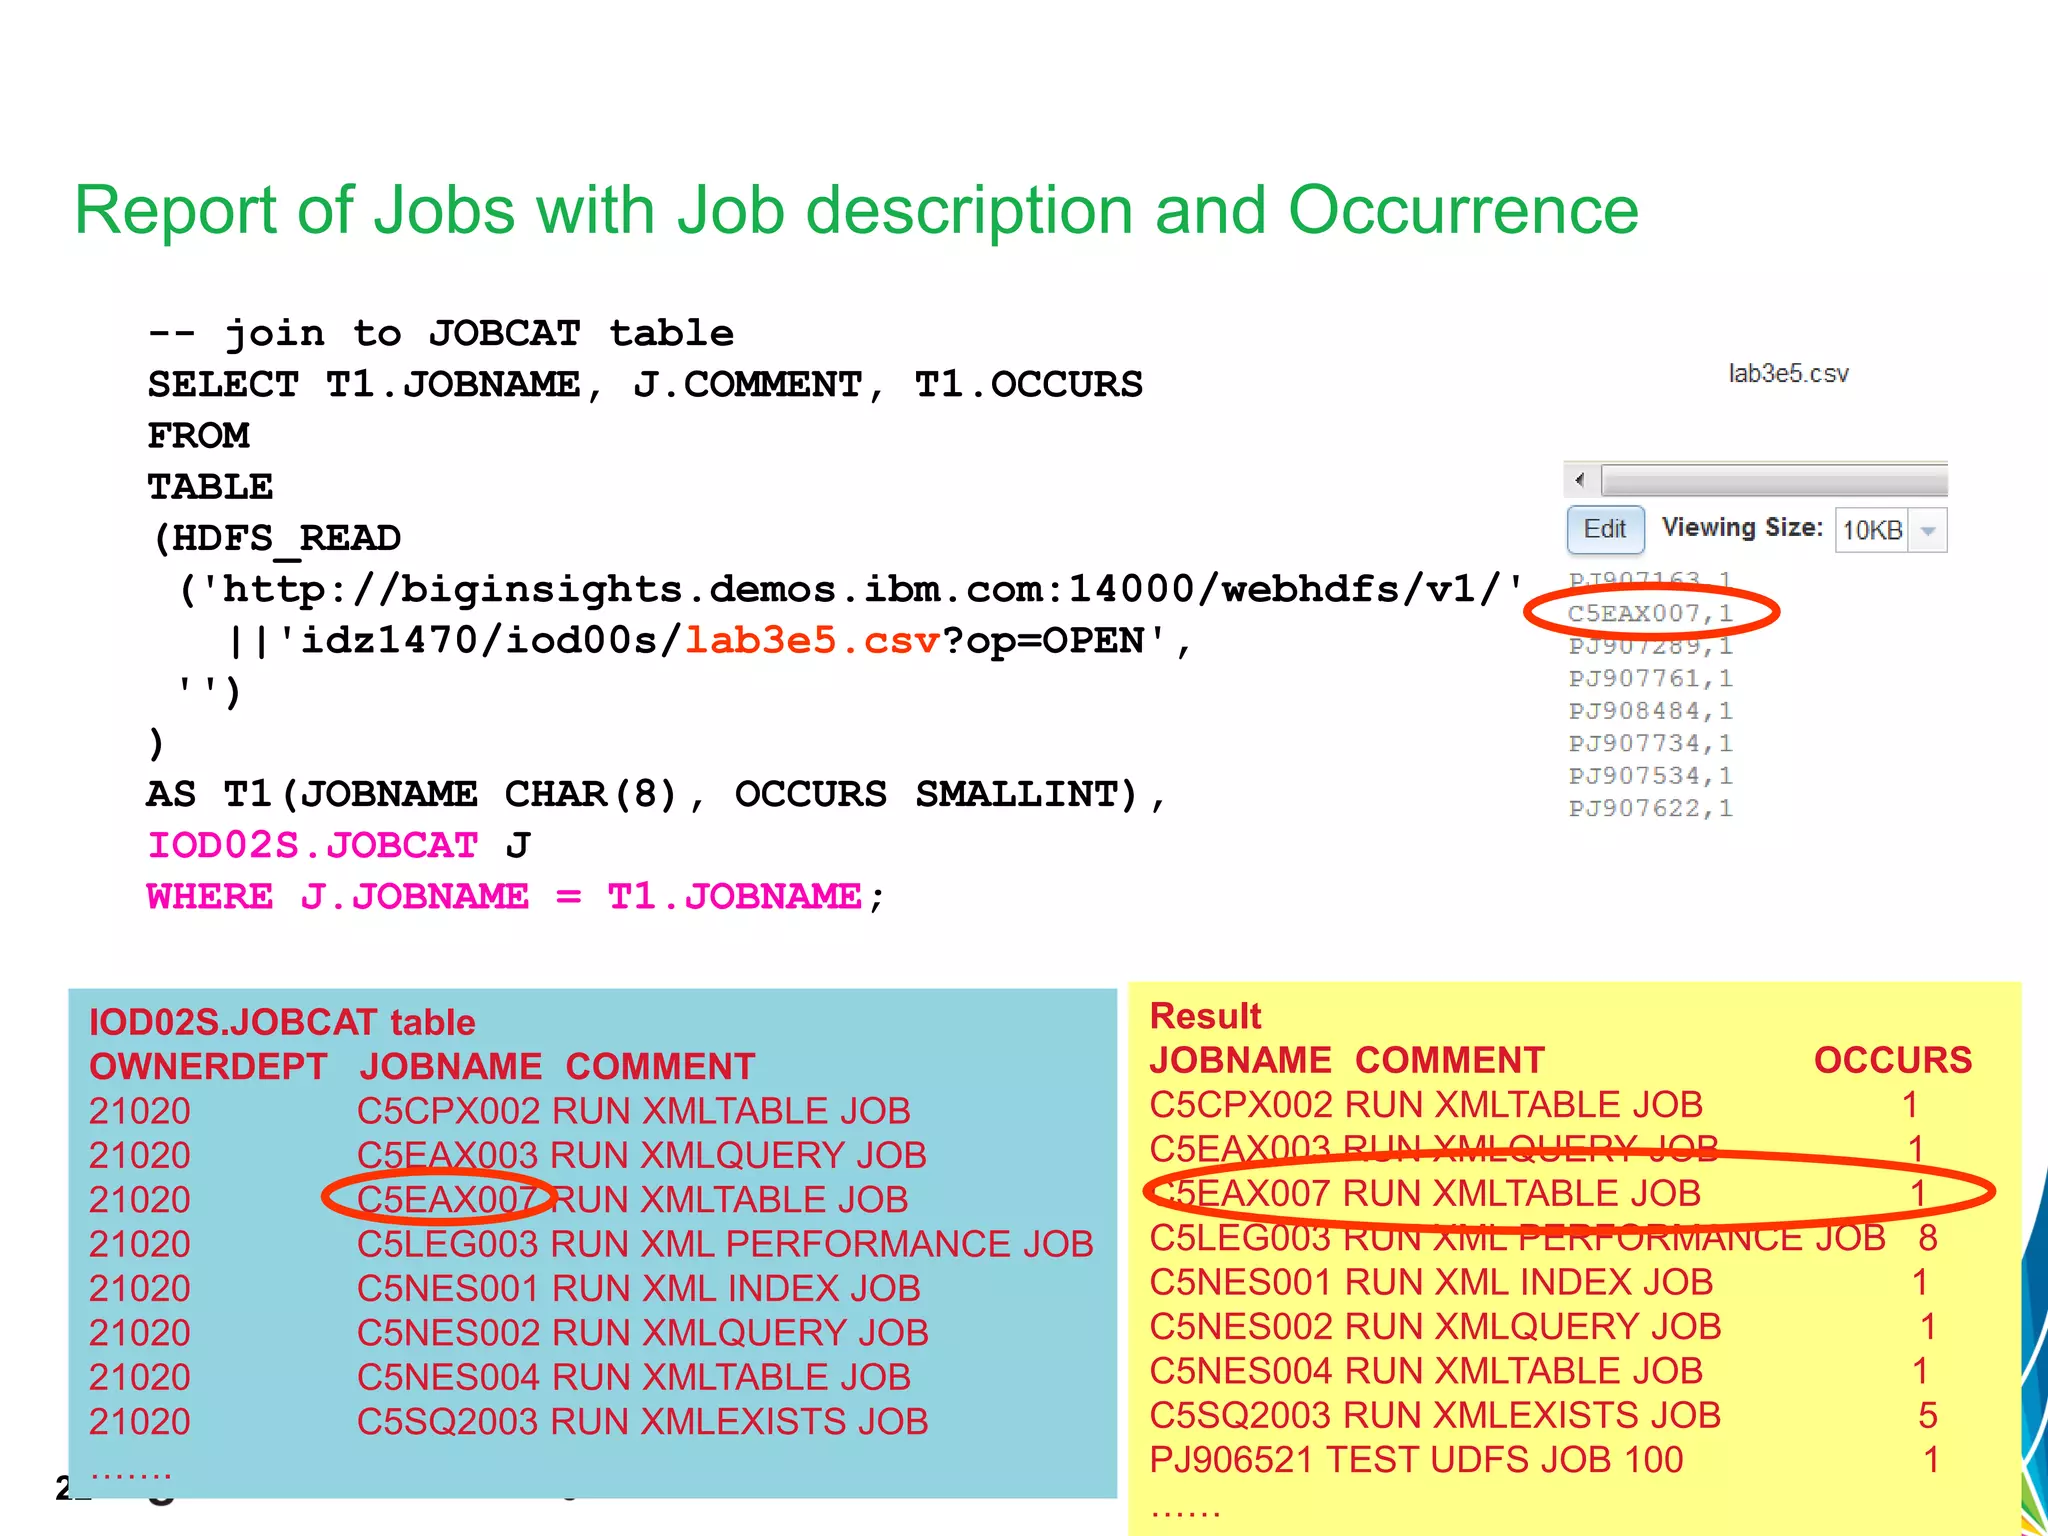Click the WHERE J.JOBNAME = T1.JOBNAME line
This screenshot has width=2048, height=1536.
[516, 896]
